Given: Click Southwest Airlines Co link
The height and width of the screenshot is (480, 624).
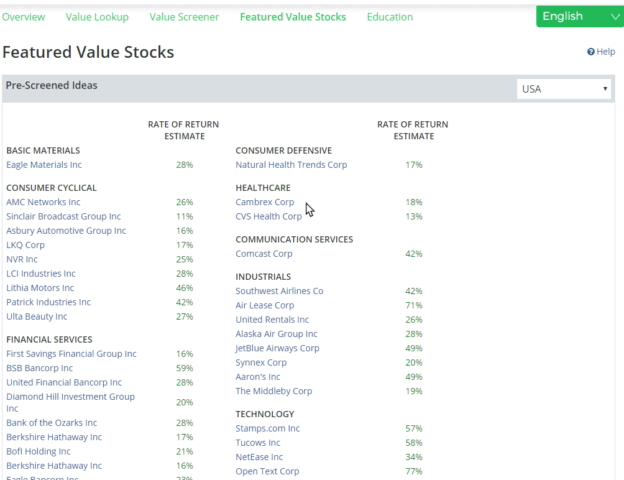Looking at the screenshot, I should [x=279, y=291].
